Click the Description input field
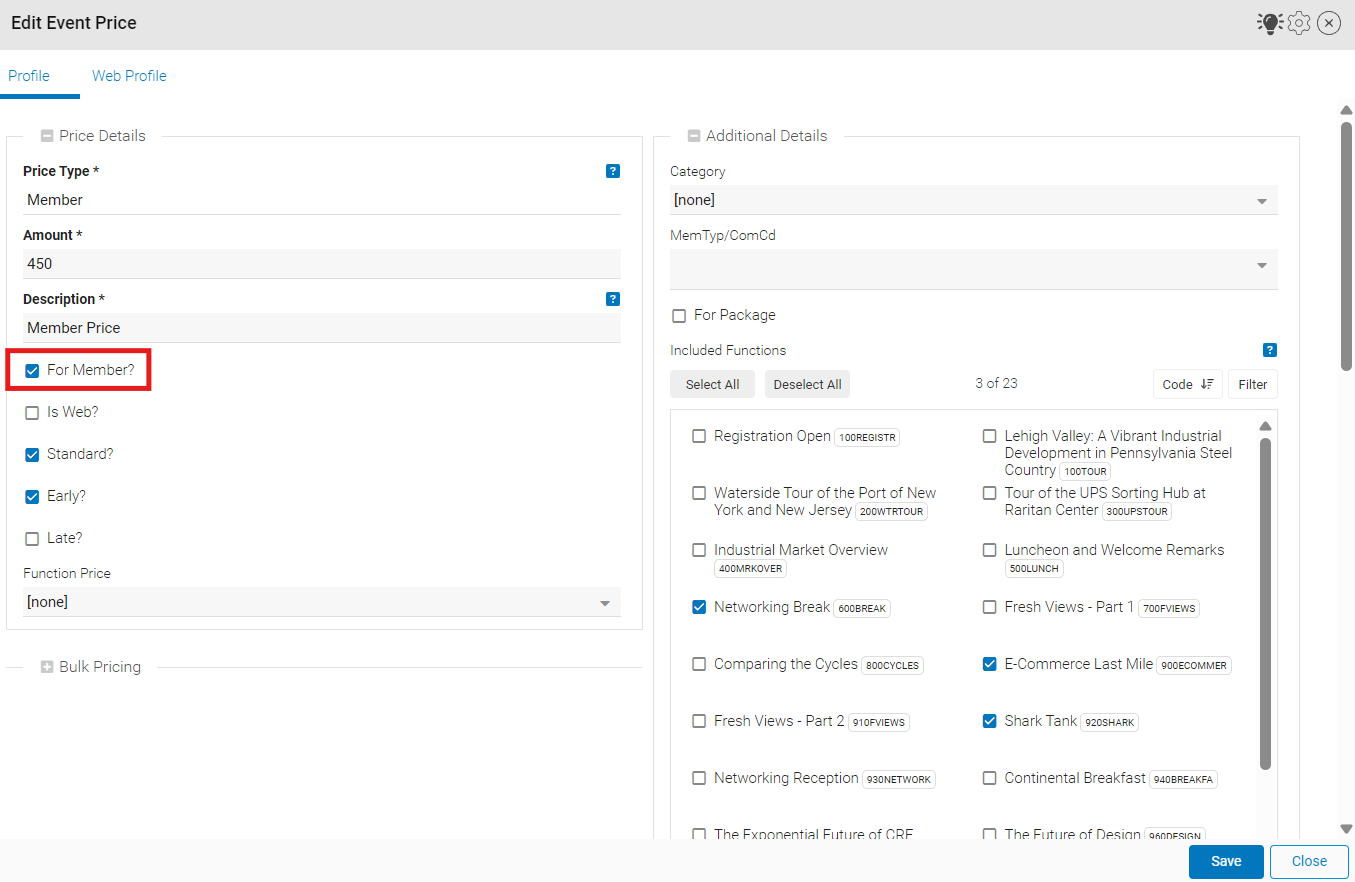Image resolution: width=1355 pixels, height=882 pixels. 322,328
